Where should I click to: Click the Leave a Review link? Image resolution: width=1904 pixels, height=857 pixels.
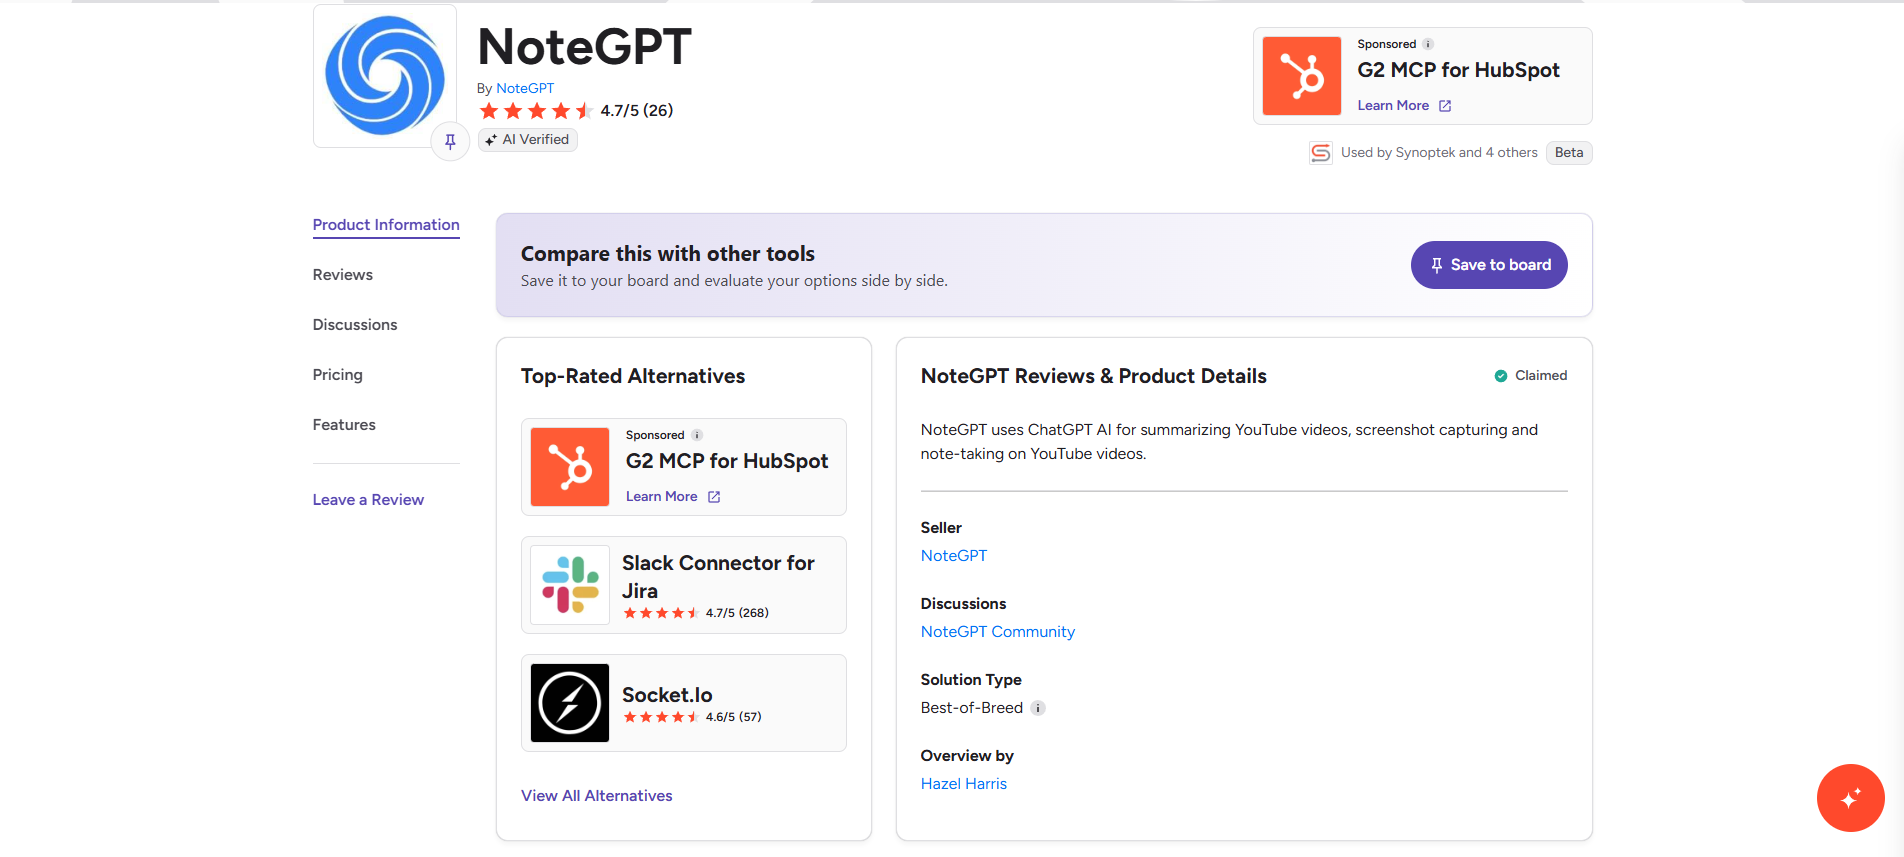(368, 500)
